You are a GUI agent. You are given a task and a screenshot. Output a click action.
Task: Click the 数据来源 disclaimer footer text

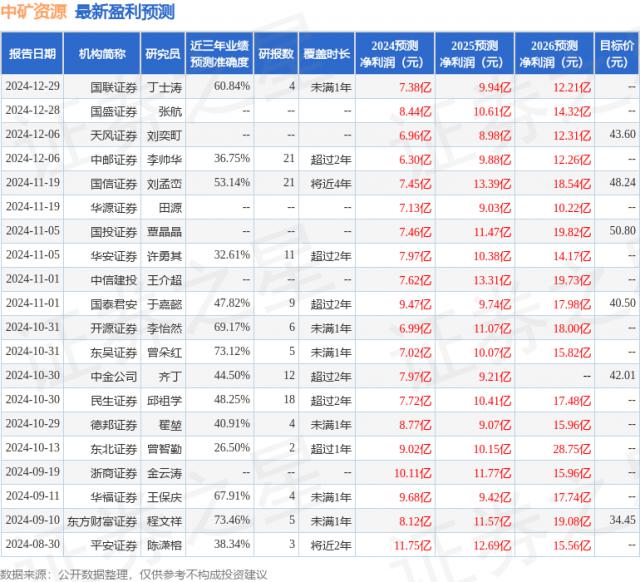(x=137, y=572)
